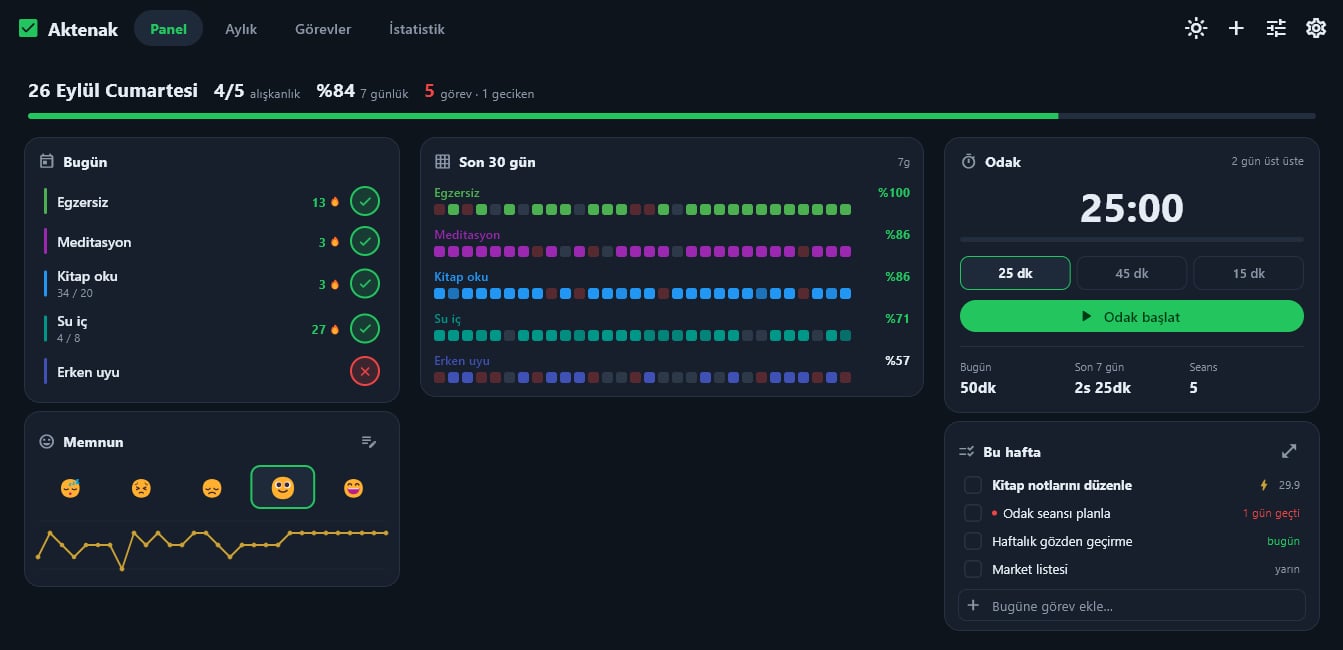Click the flame streak icon for Meditasyon
The width and height of the screenshot is (1343, 650).
[x=335, y=242]
